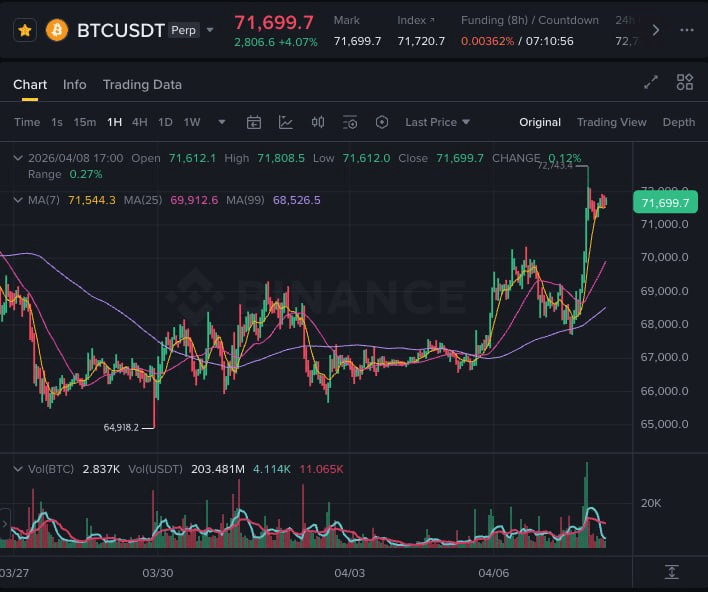Click the chart auto-fit scale button
This screenshot has height=592, width=708.
[x=671, y=572]
